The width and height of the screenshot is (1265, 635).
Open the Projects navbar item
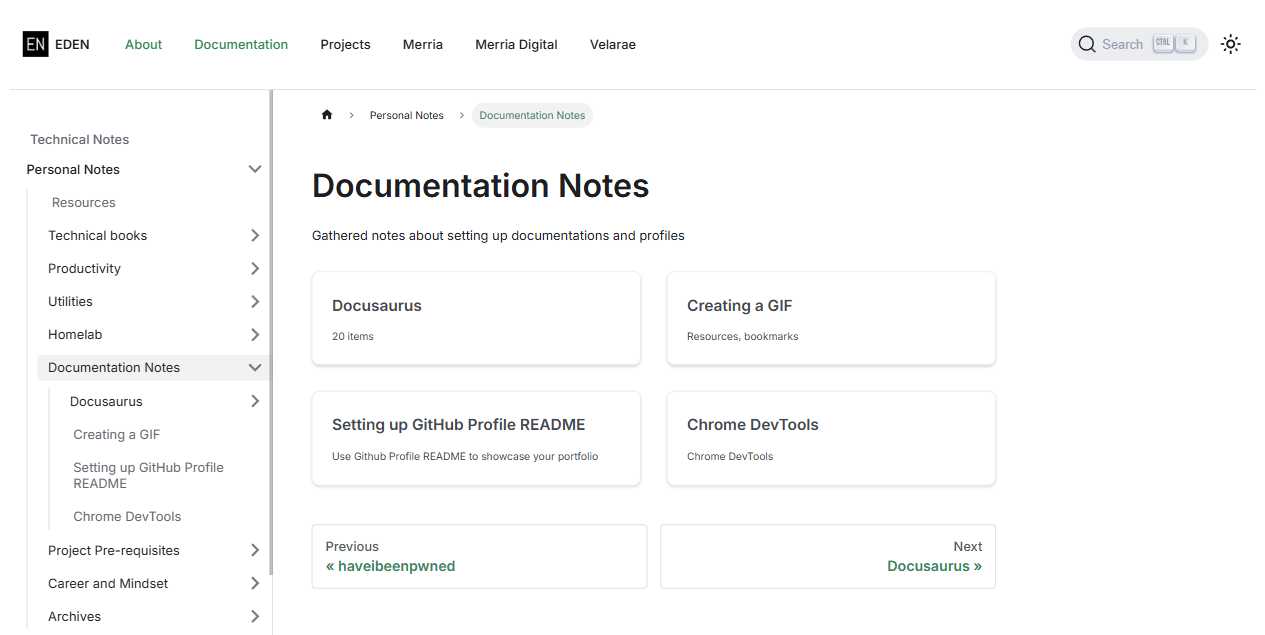345,44
